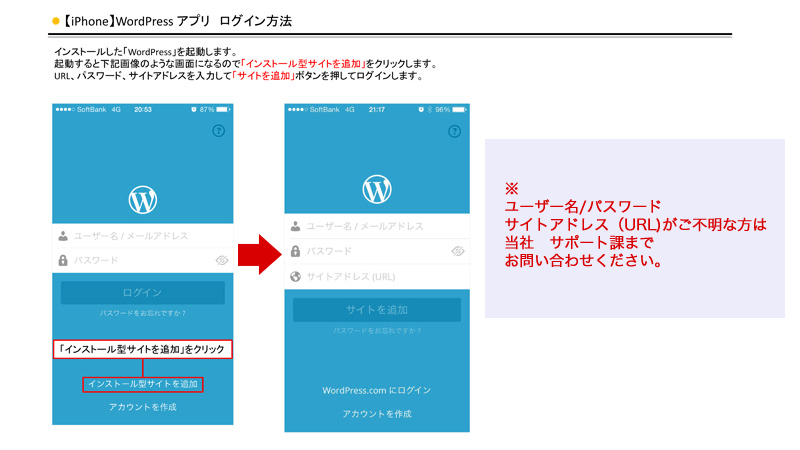Tap the サイトを追加 button
Screen dimensions: 800x450
[377, 310]
